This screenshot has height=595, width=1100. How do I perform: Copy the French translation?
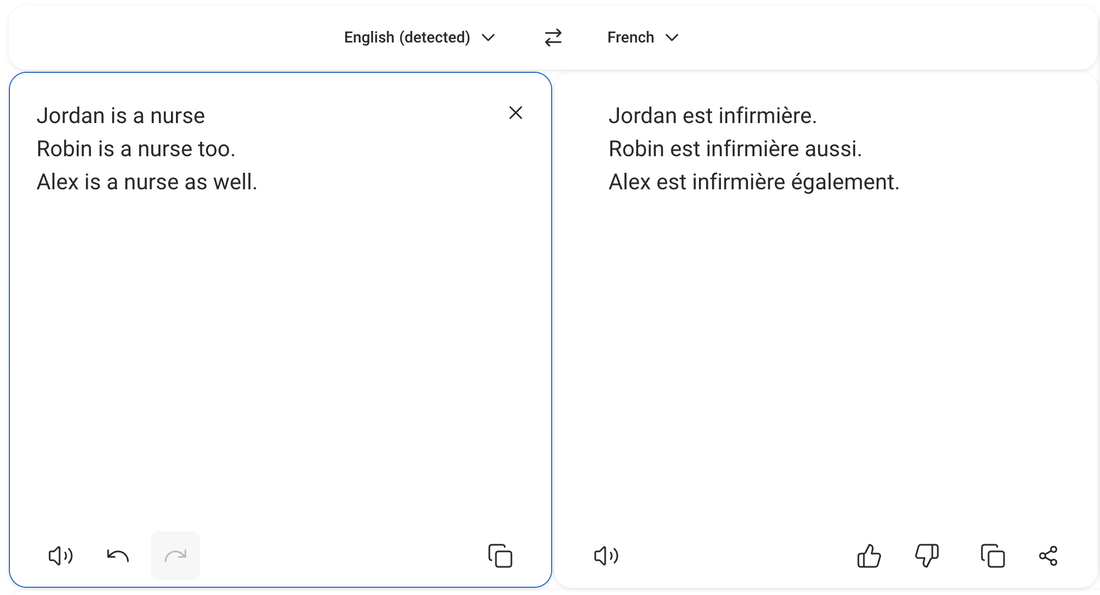(x=993, y=556)
